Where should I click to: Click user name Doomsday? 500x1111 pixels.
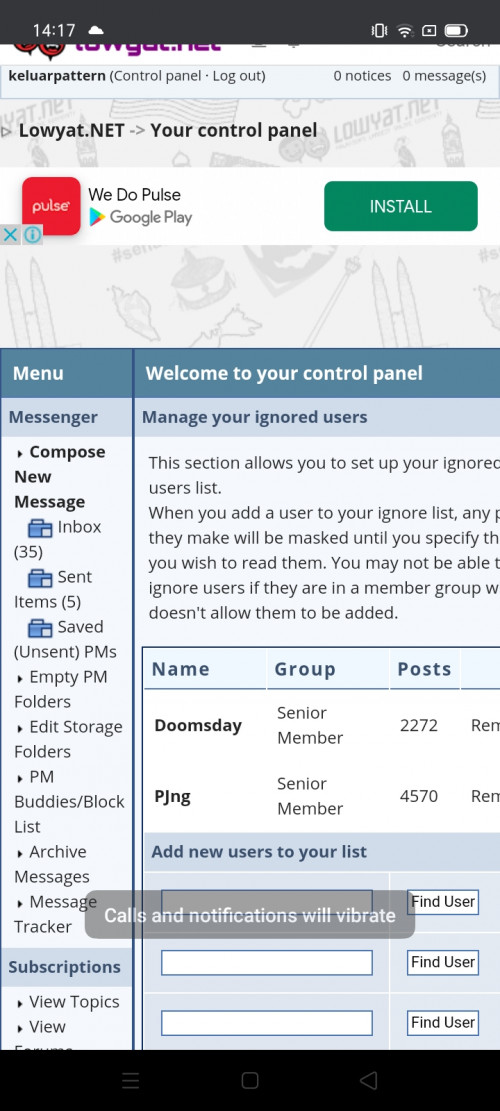(x=198, y=726)
